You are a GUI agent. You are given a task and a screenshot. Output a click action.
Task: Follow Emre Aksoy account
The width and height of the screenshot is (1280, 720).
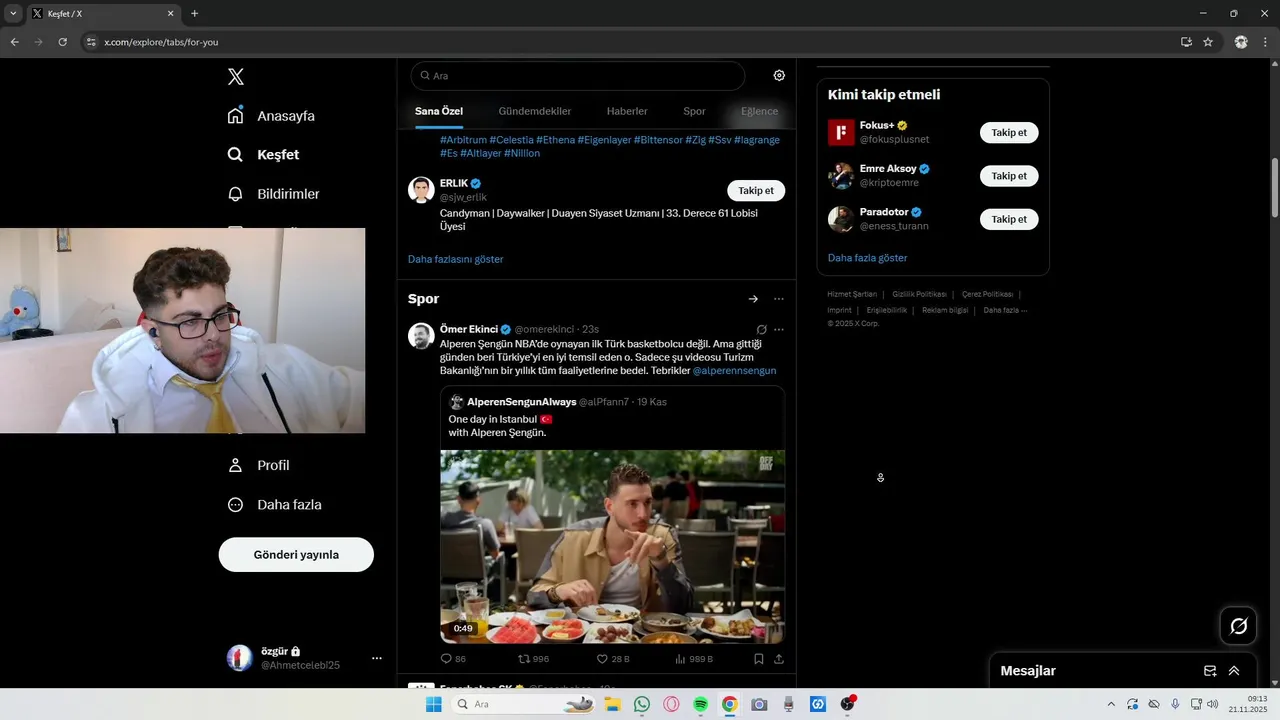[x=1009, y=176]
